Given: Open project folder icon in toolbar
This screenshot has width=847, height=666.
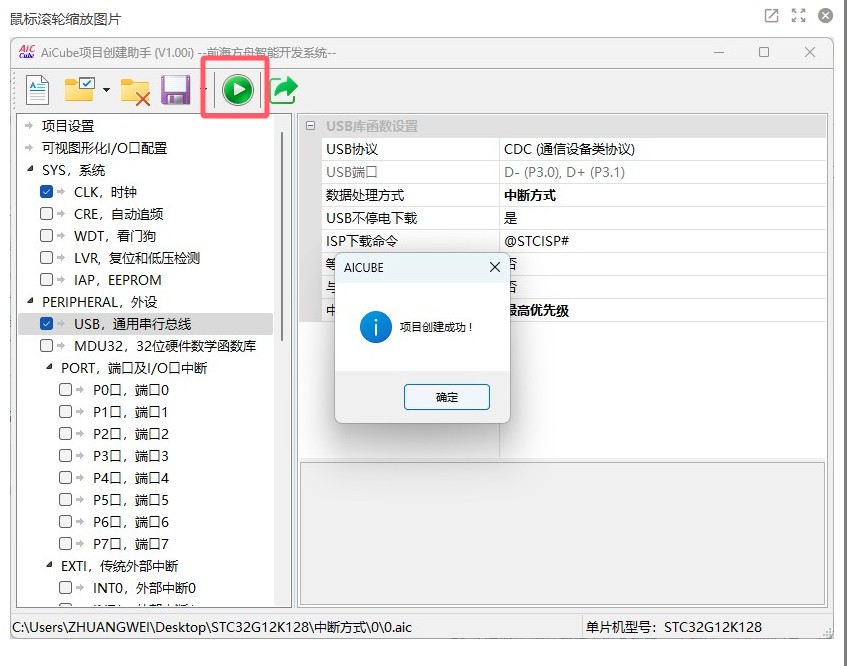Looking at the screenshot, I should (x=79, y=90).
